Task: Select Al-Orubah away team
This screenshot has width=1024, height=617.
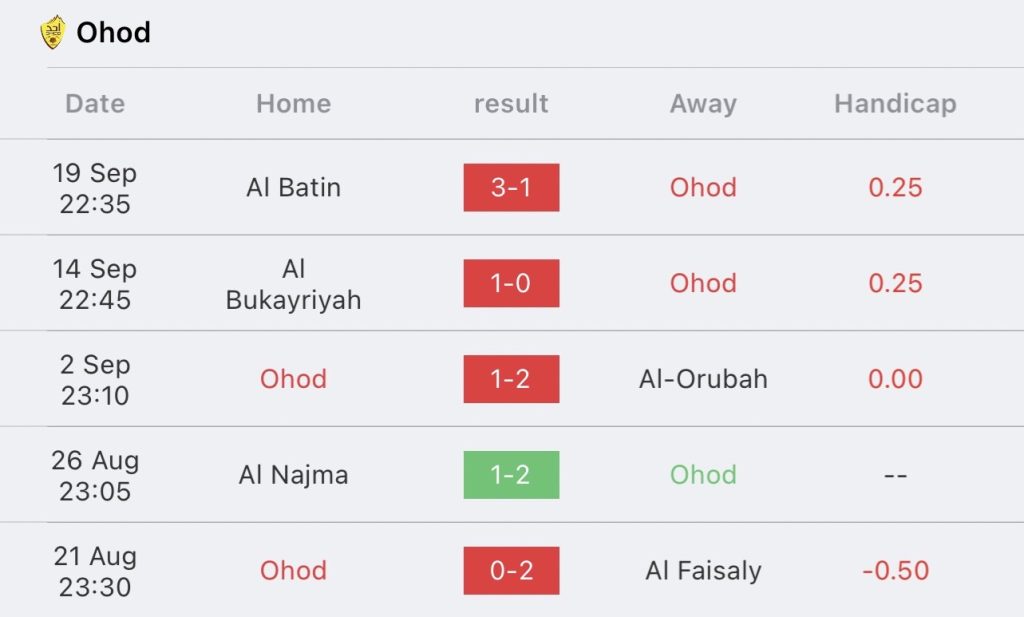Action: pyautogui.click(x=703, y=379)
